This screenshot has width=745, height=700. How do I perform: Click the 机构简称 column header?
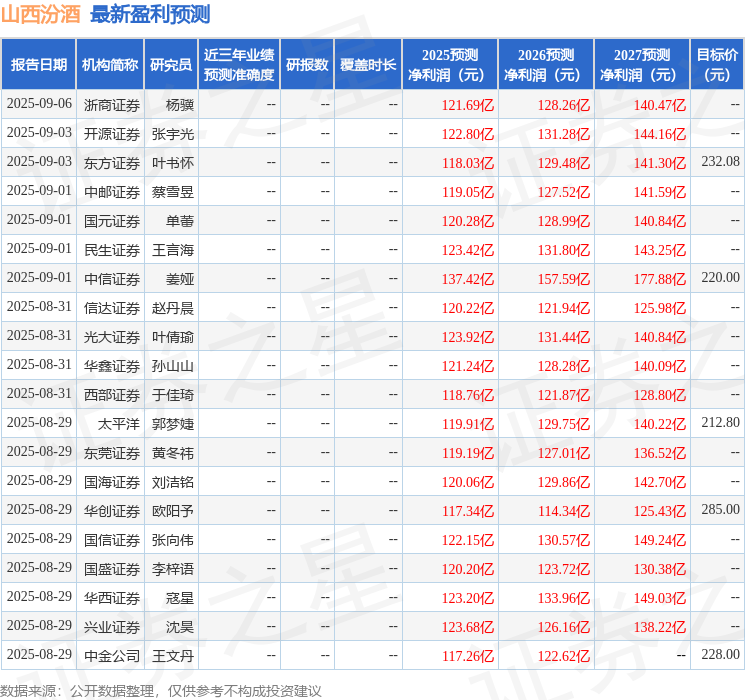tap(110, 65)
